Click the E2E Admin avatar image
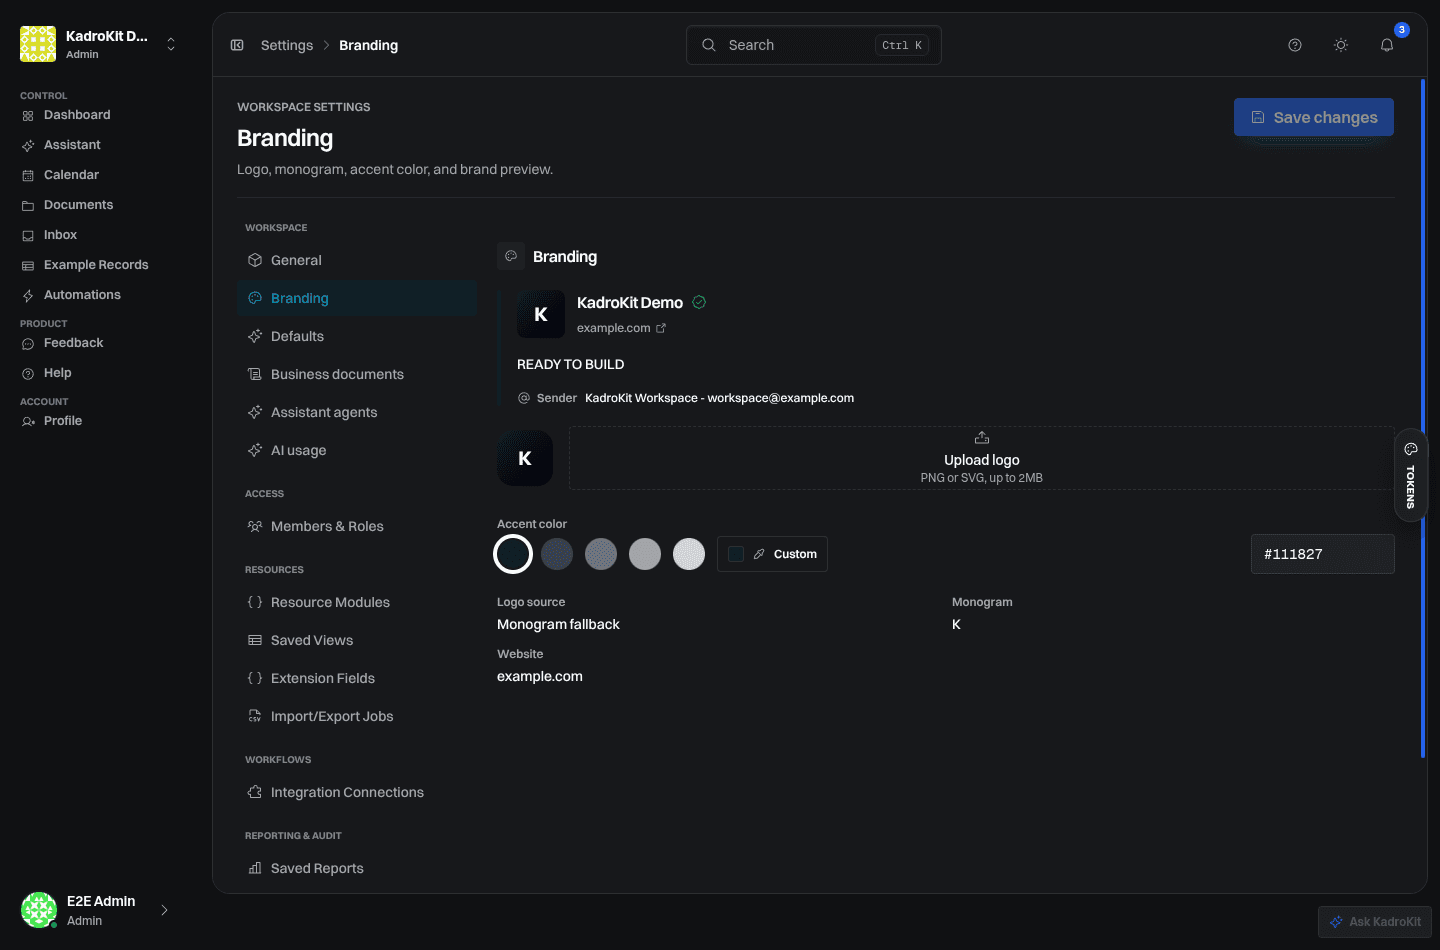The height and width of the screenshot is (950, 1440). coord(39,910)
